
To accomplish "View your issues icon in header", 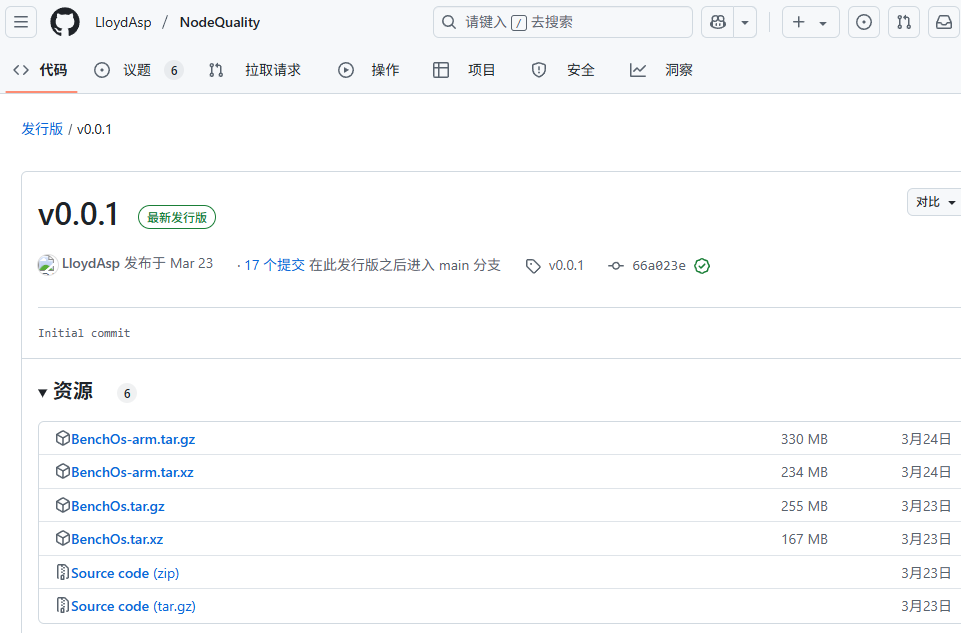I will pyautogui.click(x=864, y=22).
